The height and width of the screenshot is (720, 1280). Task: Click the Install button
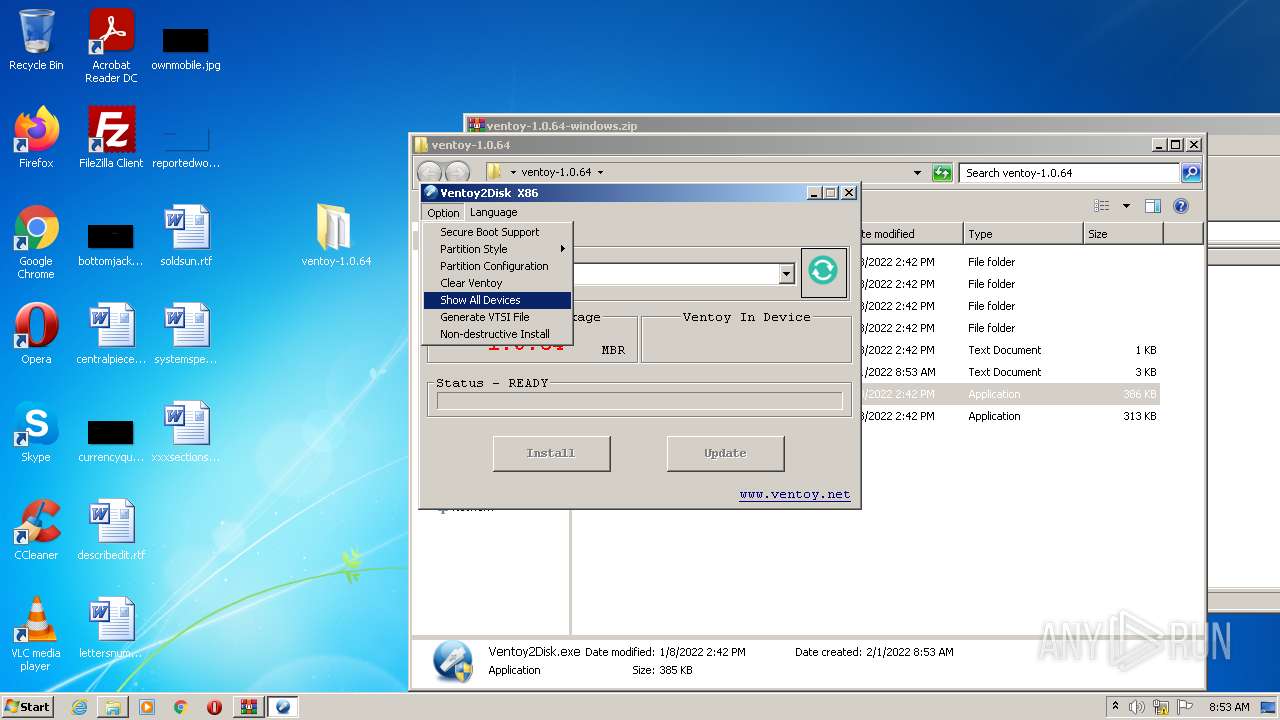(551, 453)
